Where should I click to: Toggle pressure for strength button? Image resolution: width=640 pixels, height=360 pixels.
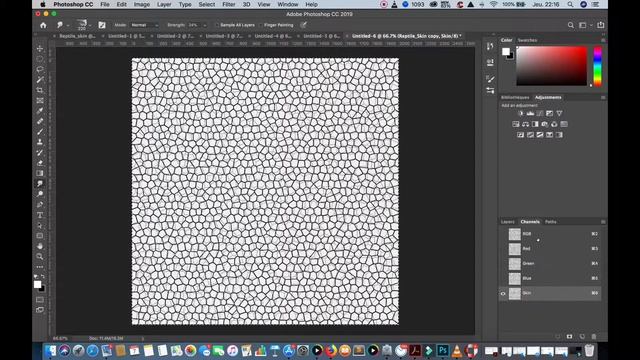[303, 25]
